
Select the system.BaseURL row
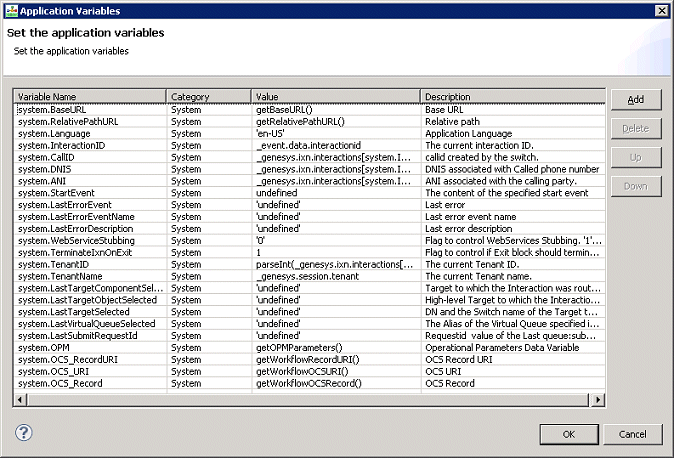click(310, 110)
